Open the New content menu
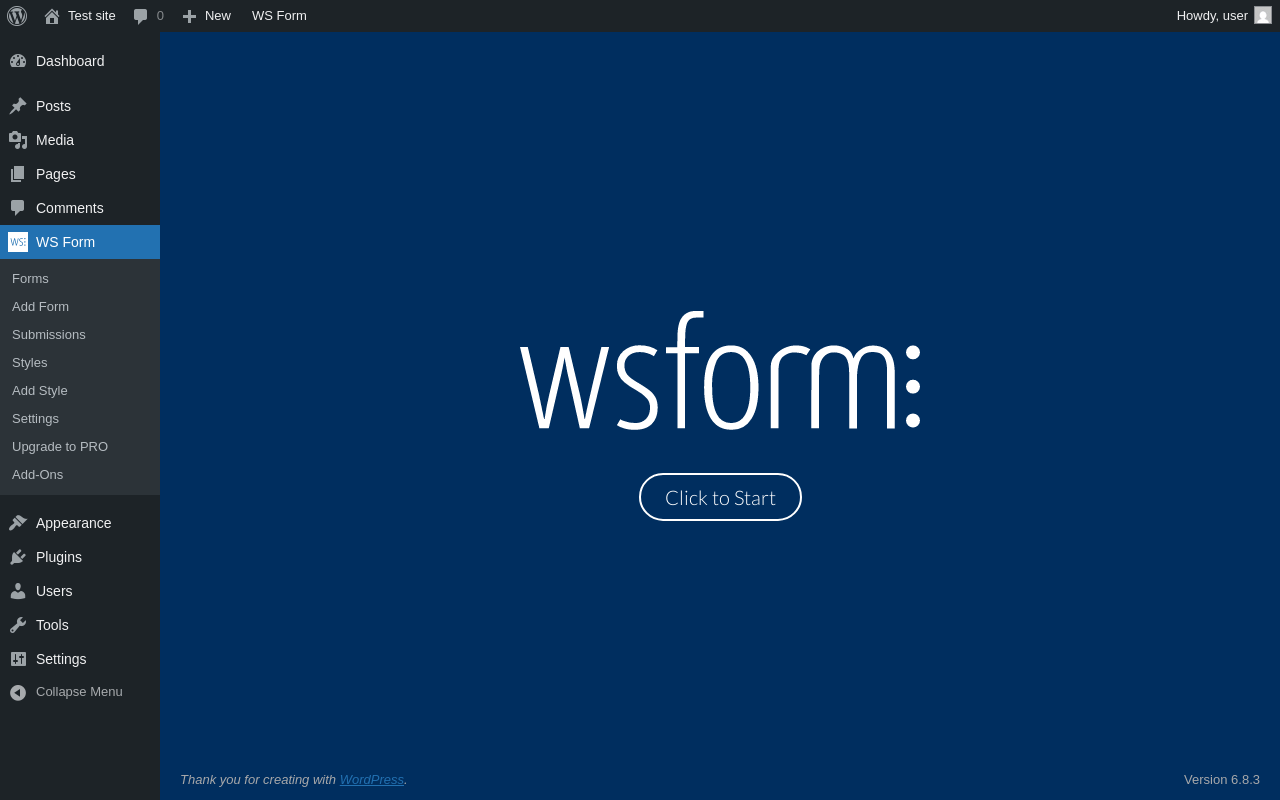Screen dimensions: 1280x800 (207, 16)
